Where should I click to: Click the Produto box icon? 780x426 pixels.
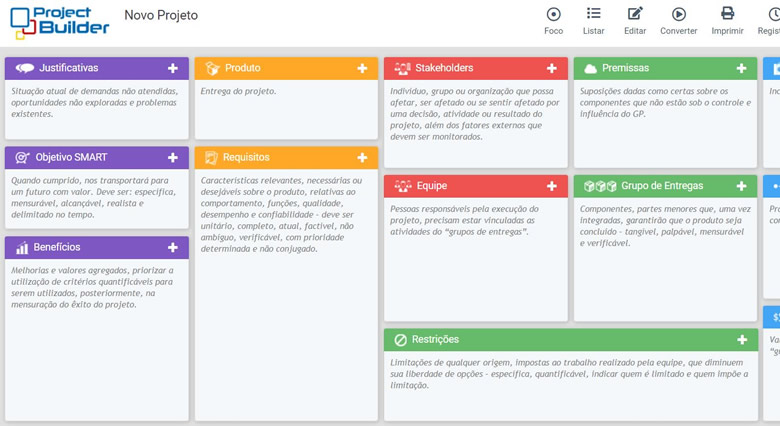(212, 68)
